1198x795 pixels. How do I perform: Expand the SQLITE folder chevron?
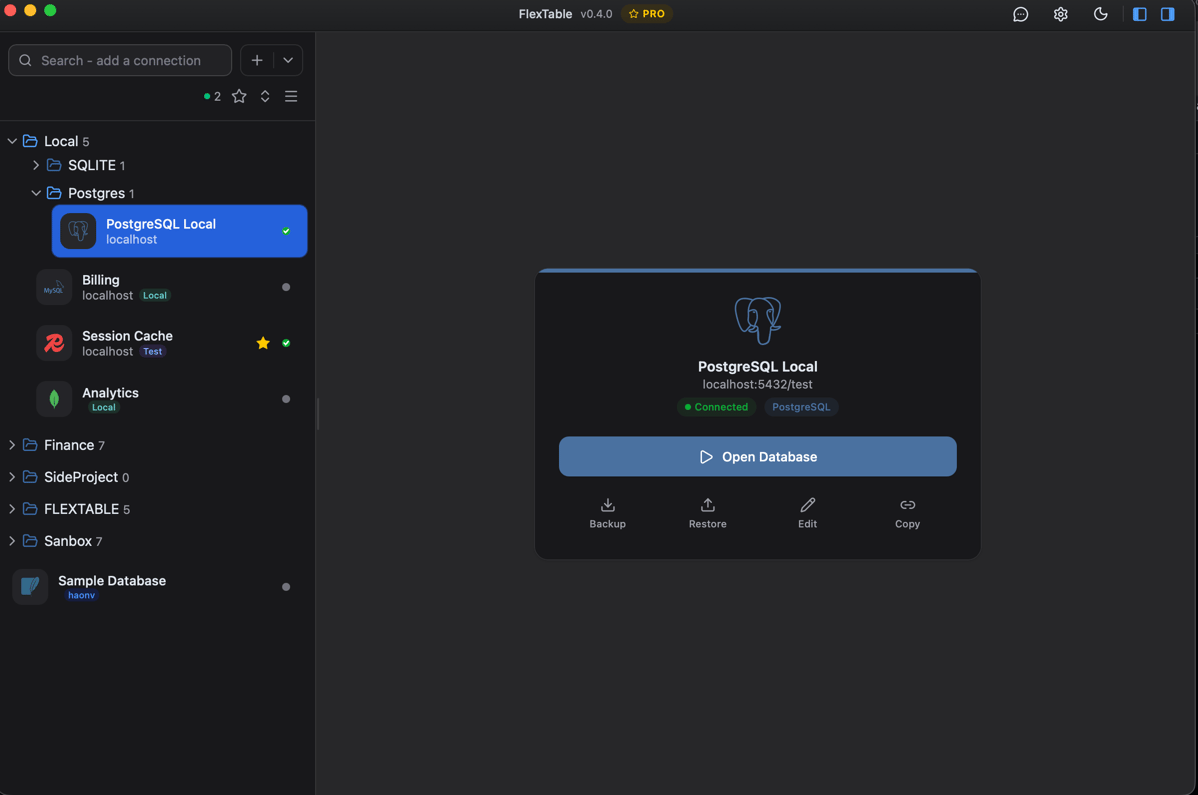(36, 165)
